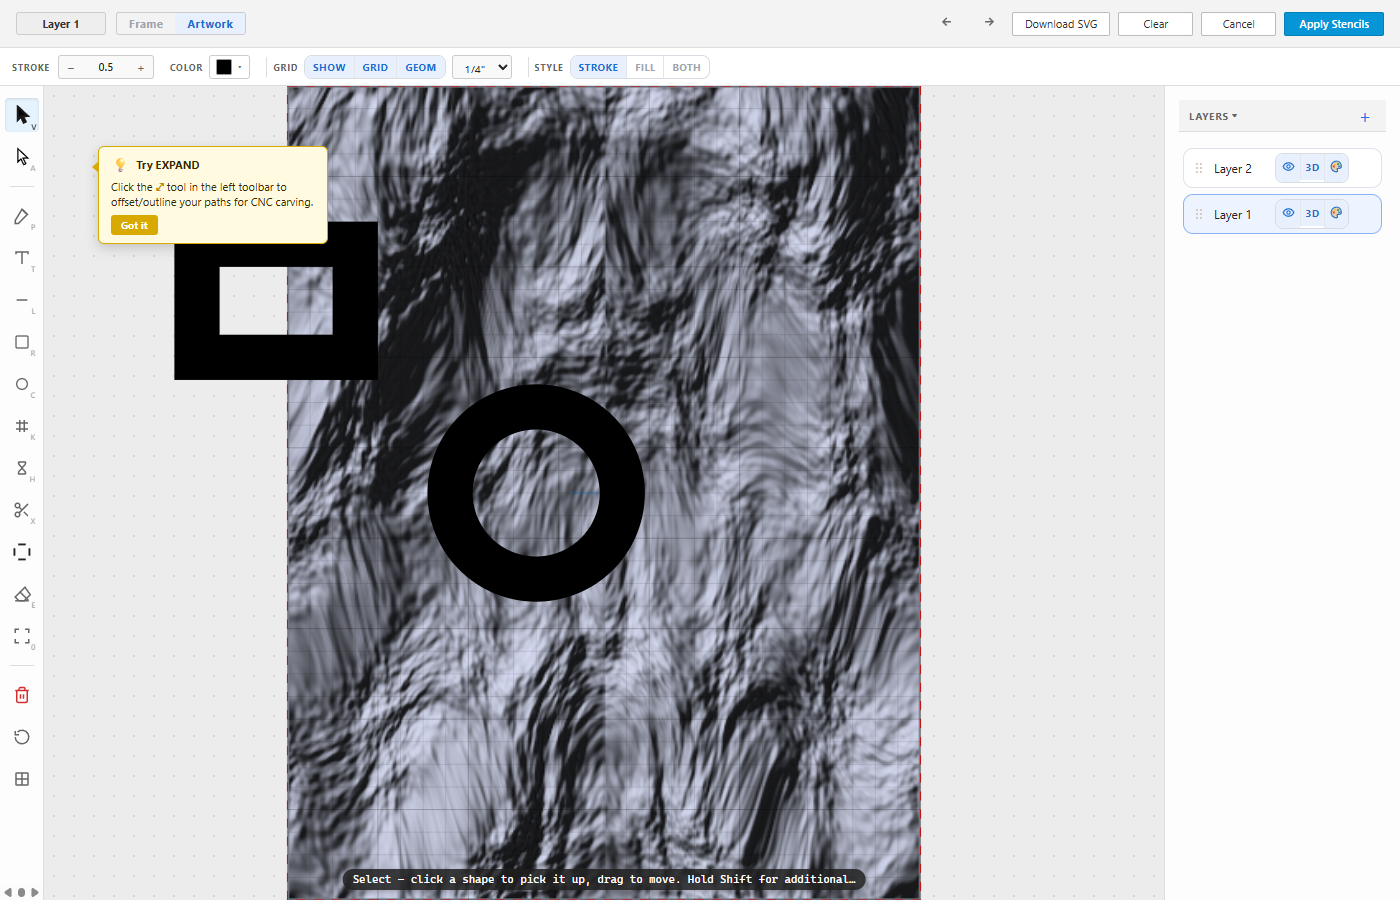Image resolution: width=1400 pixels, height=900 pixels.
Task: Open the stroke color dropdown arrow
Action: (240, 68)
